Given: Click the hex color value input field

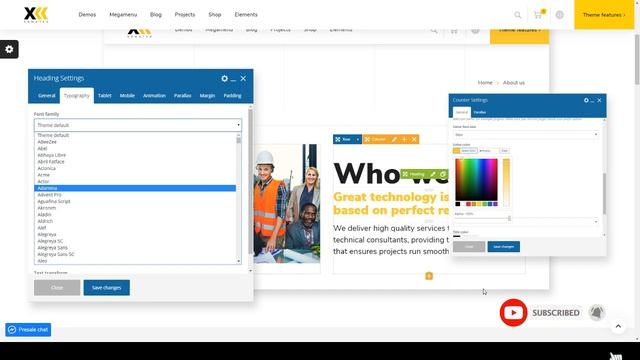Looking at the screenshot, I should click(x=489, y=151).
